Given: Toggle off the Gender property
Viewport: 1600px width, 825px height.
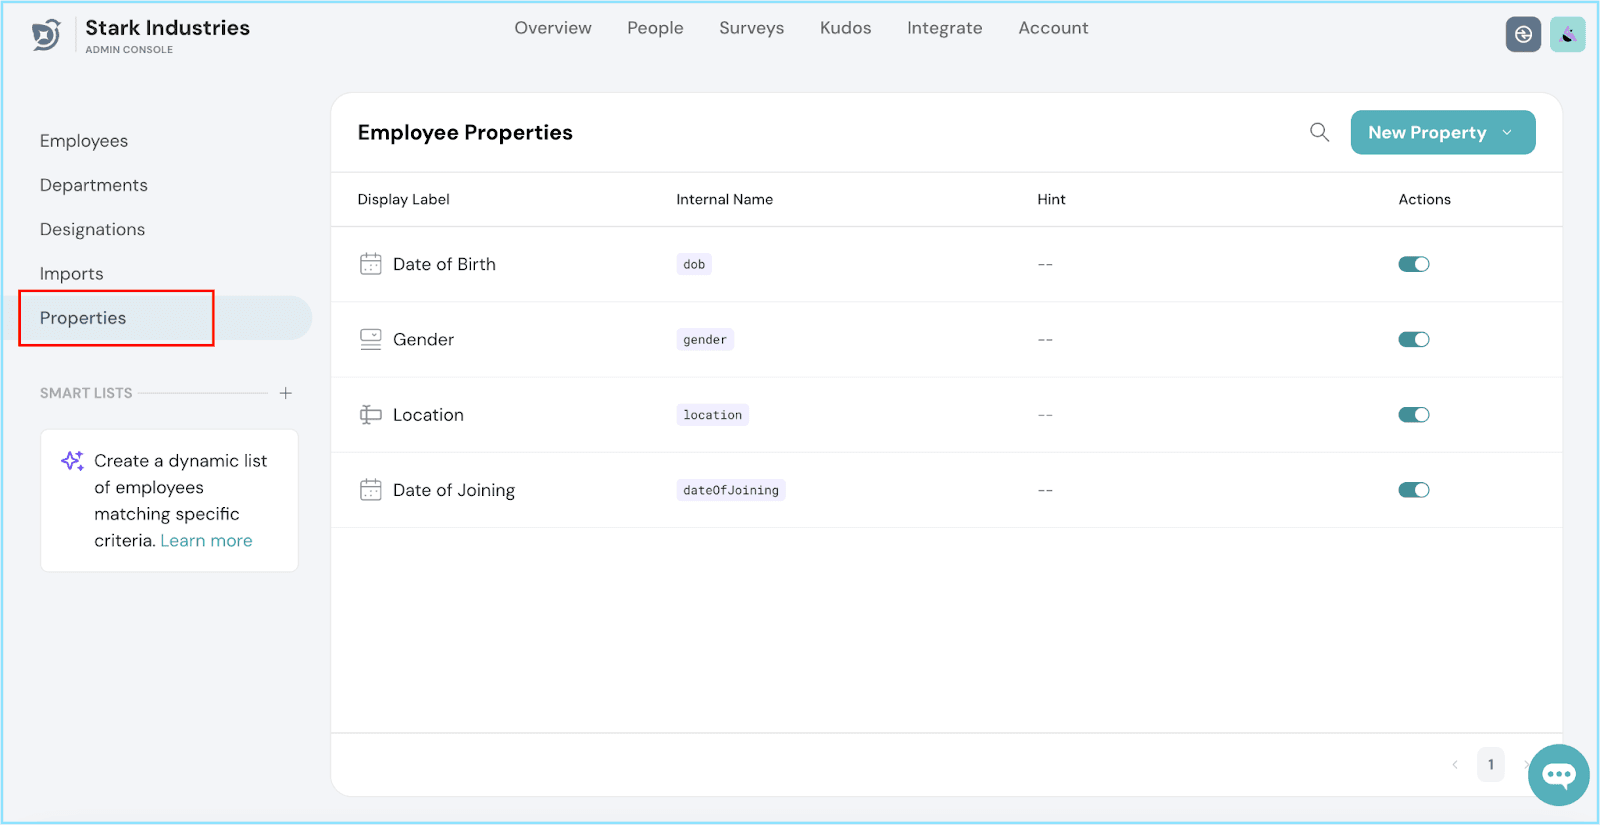Looking at the screenshot, I should click(1413, 340).
